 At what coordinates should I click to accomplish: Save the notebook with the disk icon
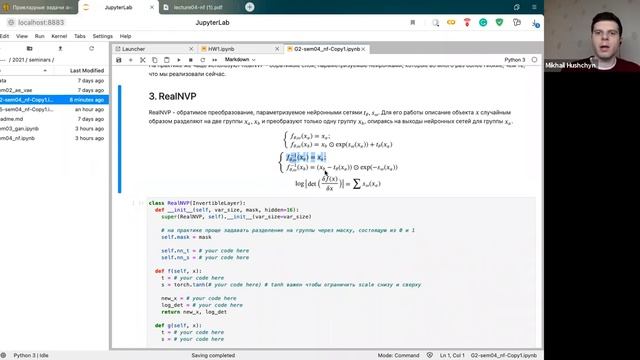coord(119,60)
